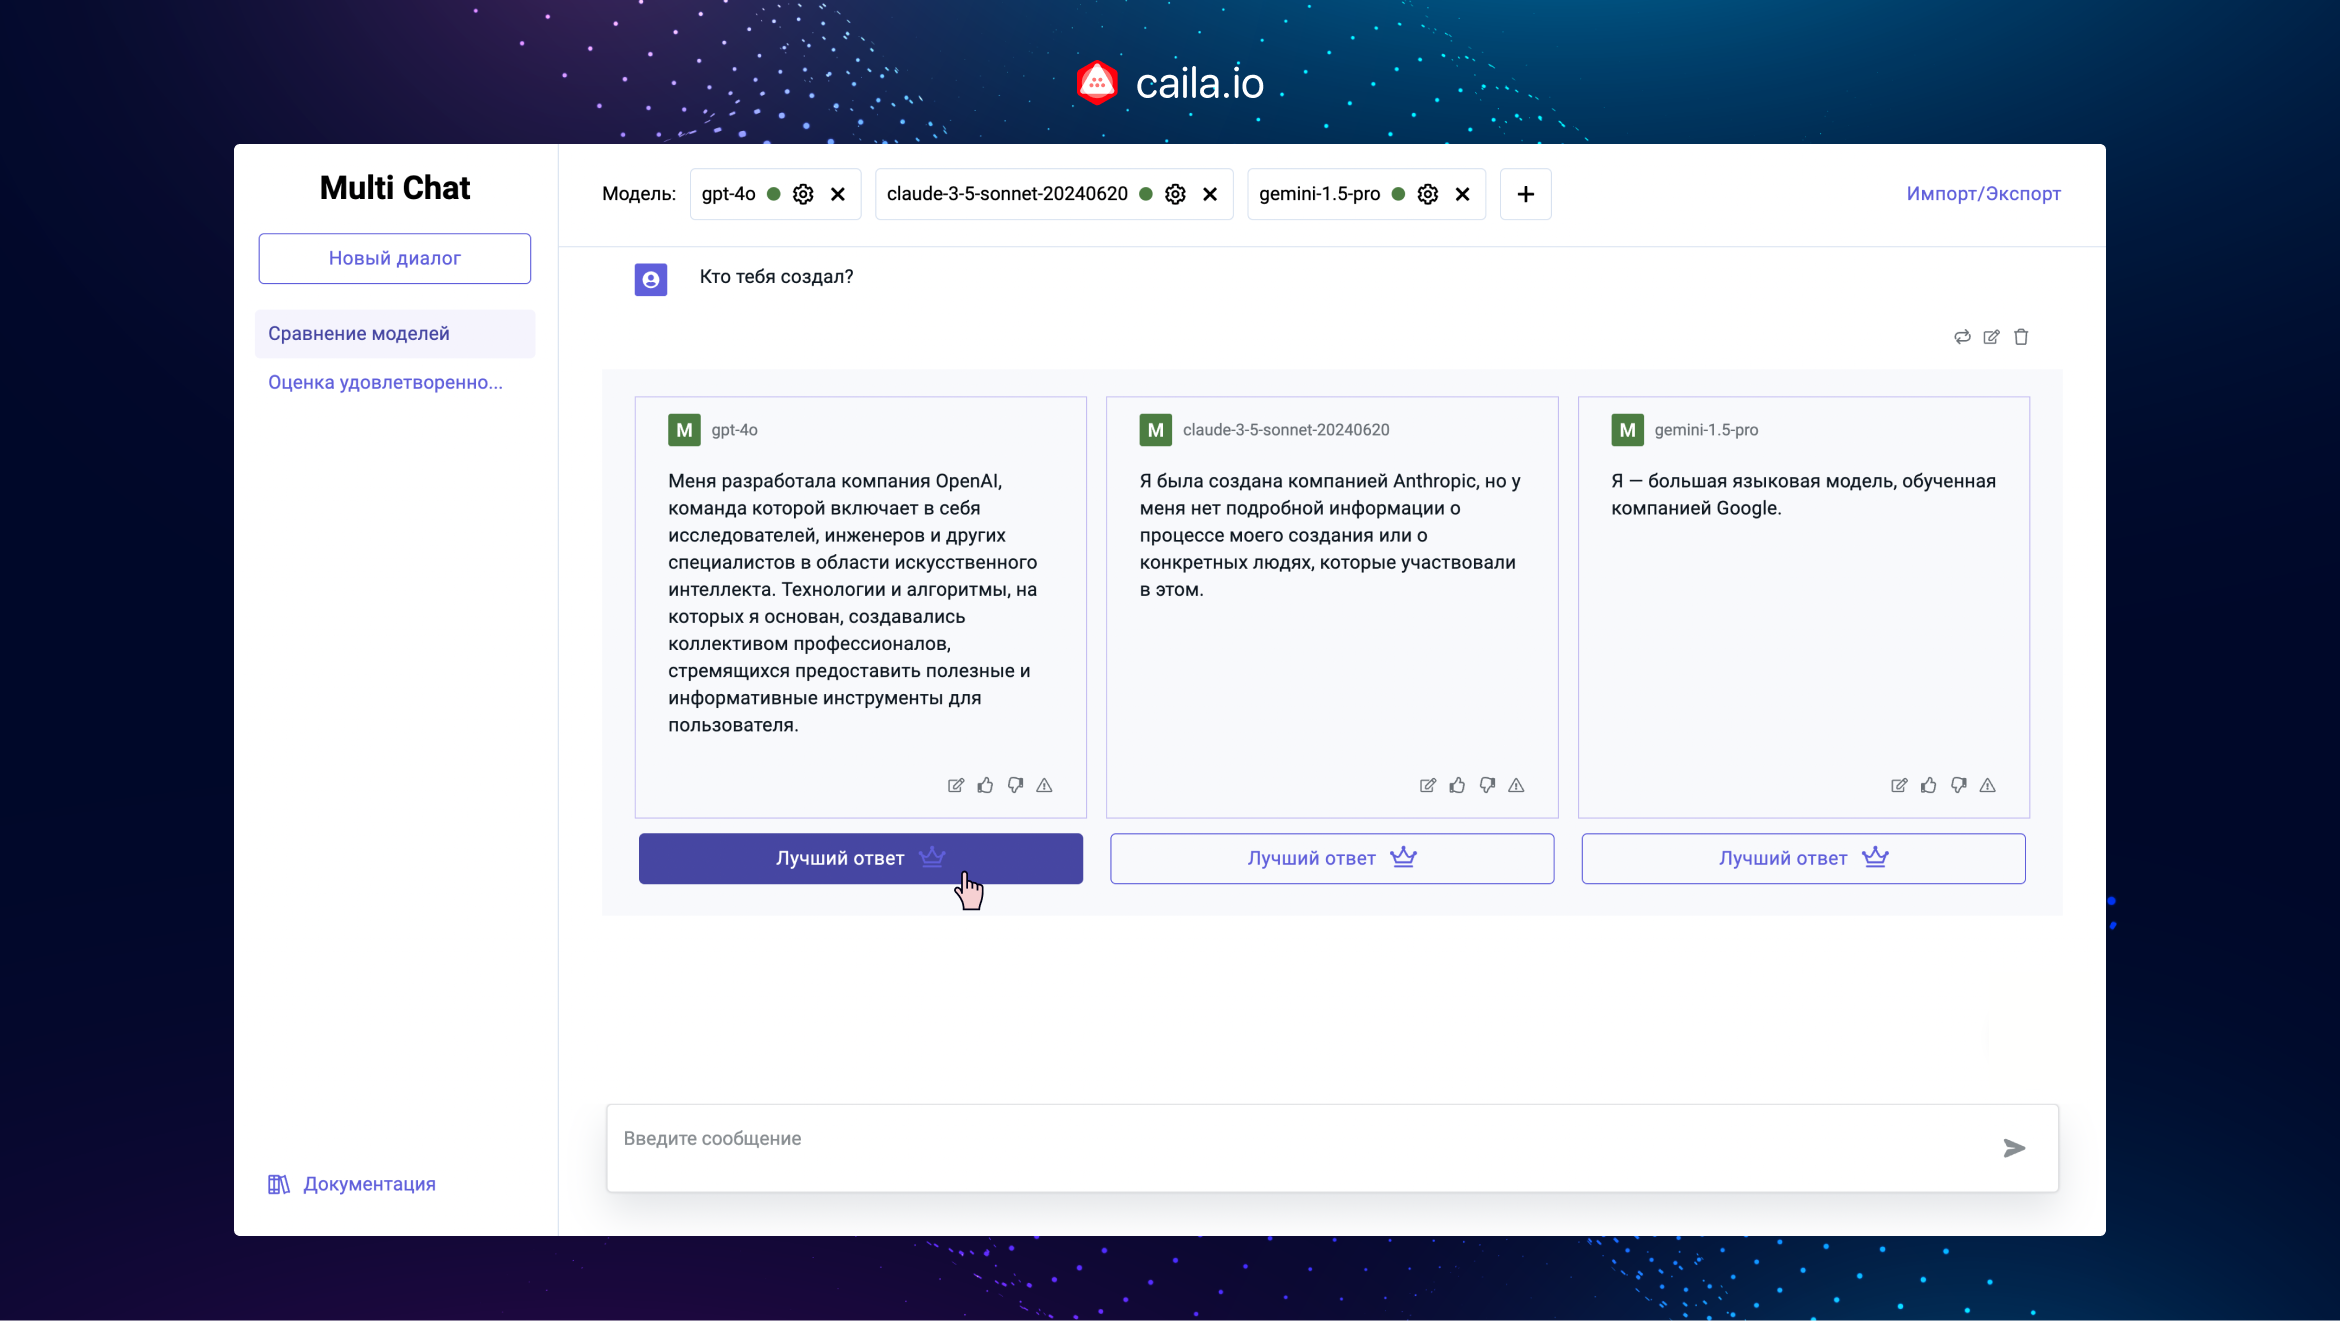Select Оценка удовлетворенно... dialog
This screenshot has height=1321, width=2340.
coord(385,383)
